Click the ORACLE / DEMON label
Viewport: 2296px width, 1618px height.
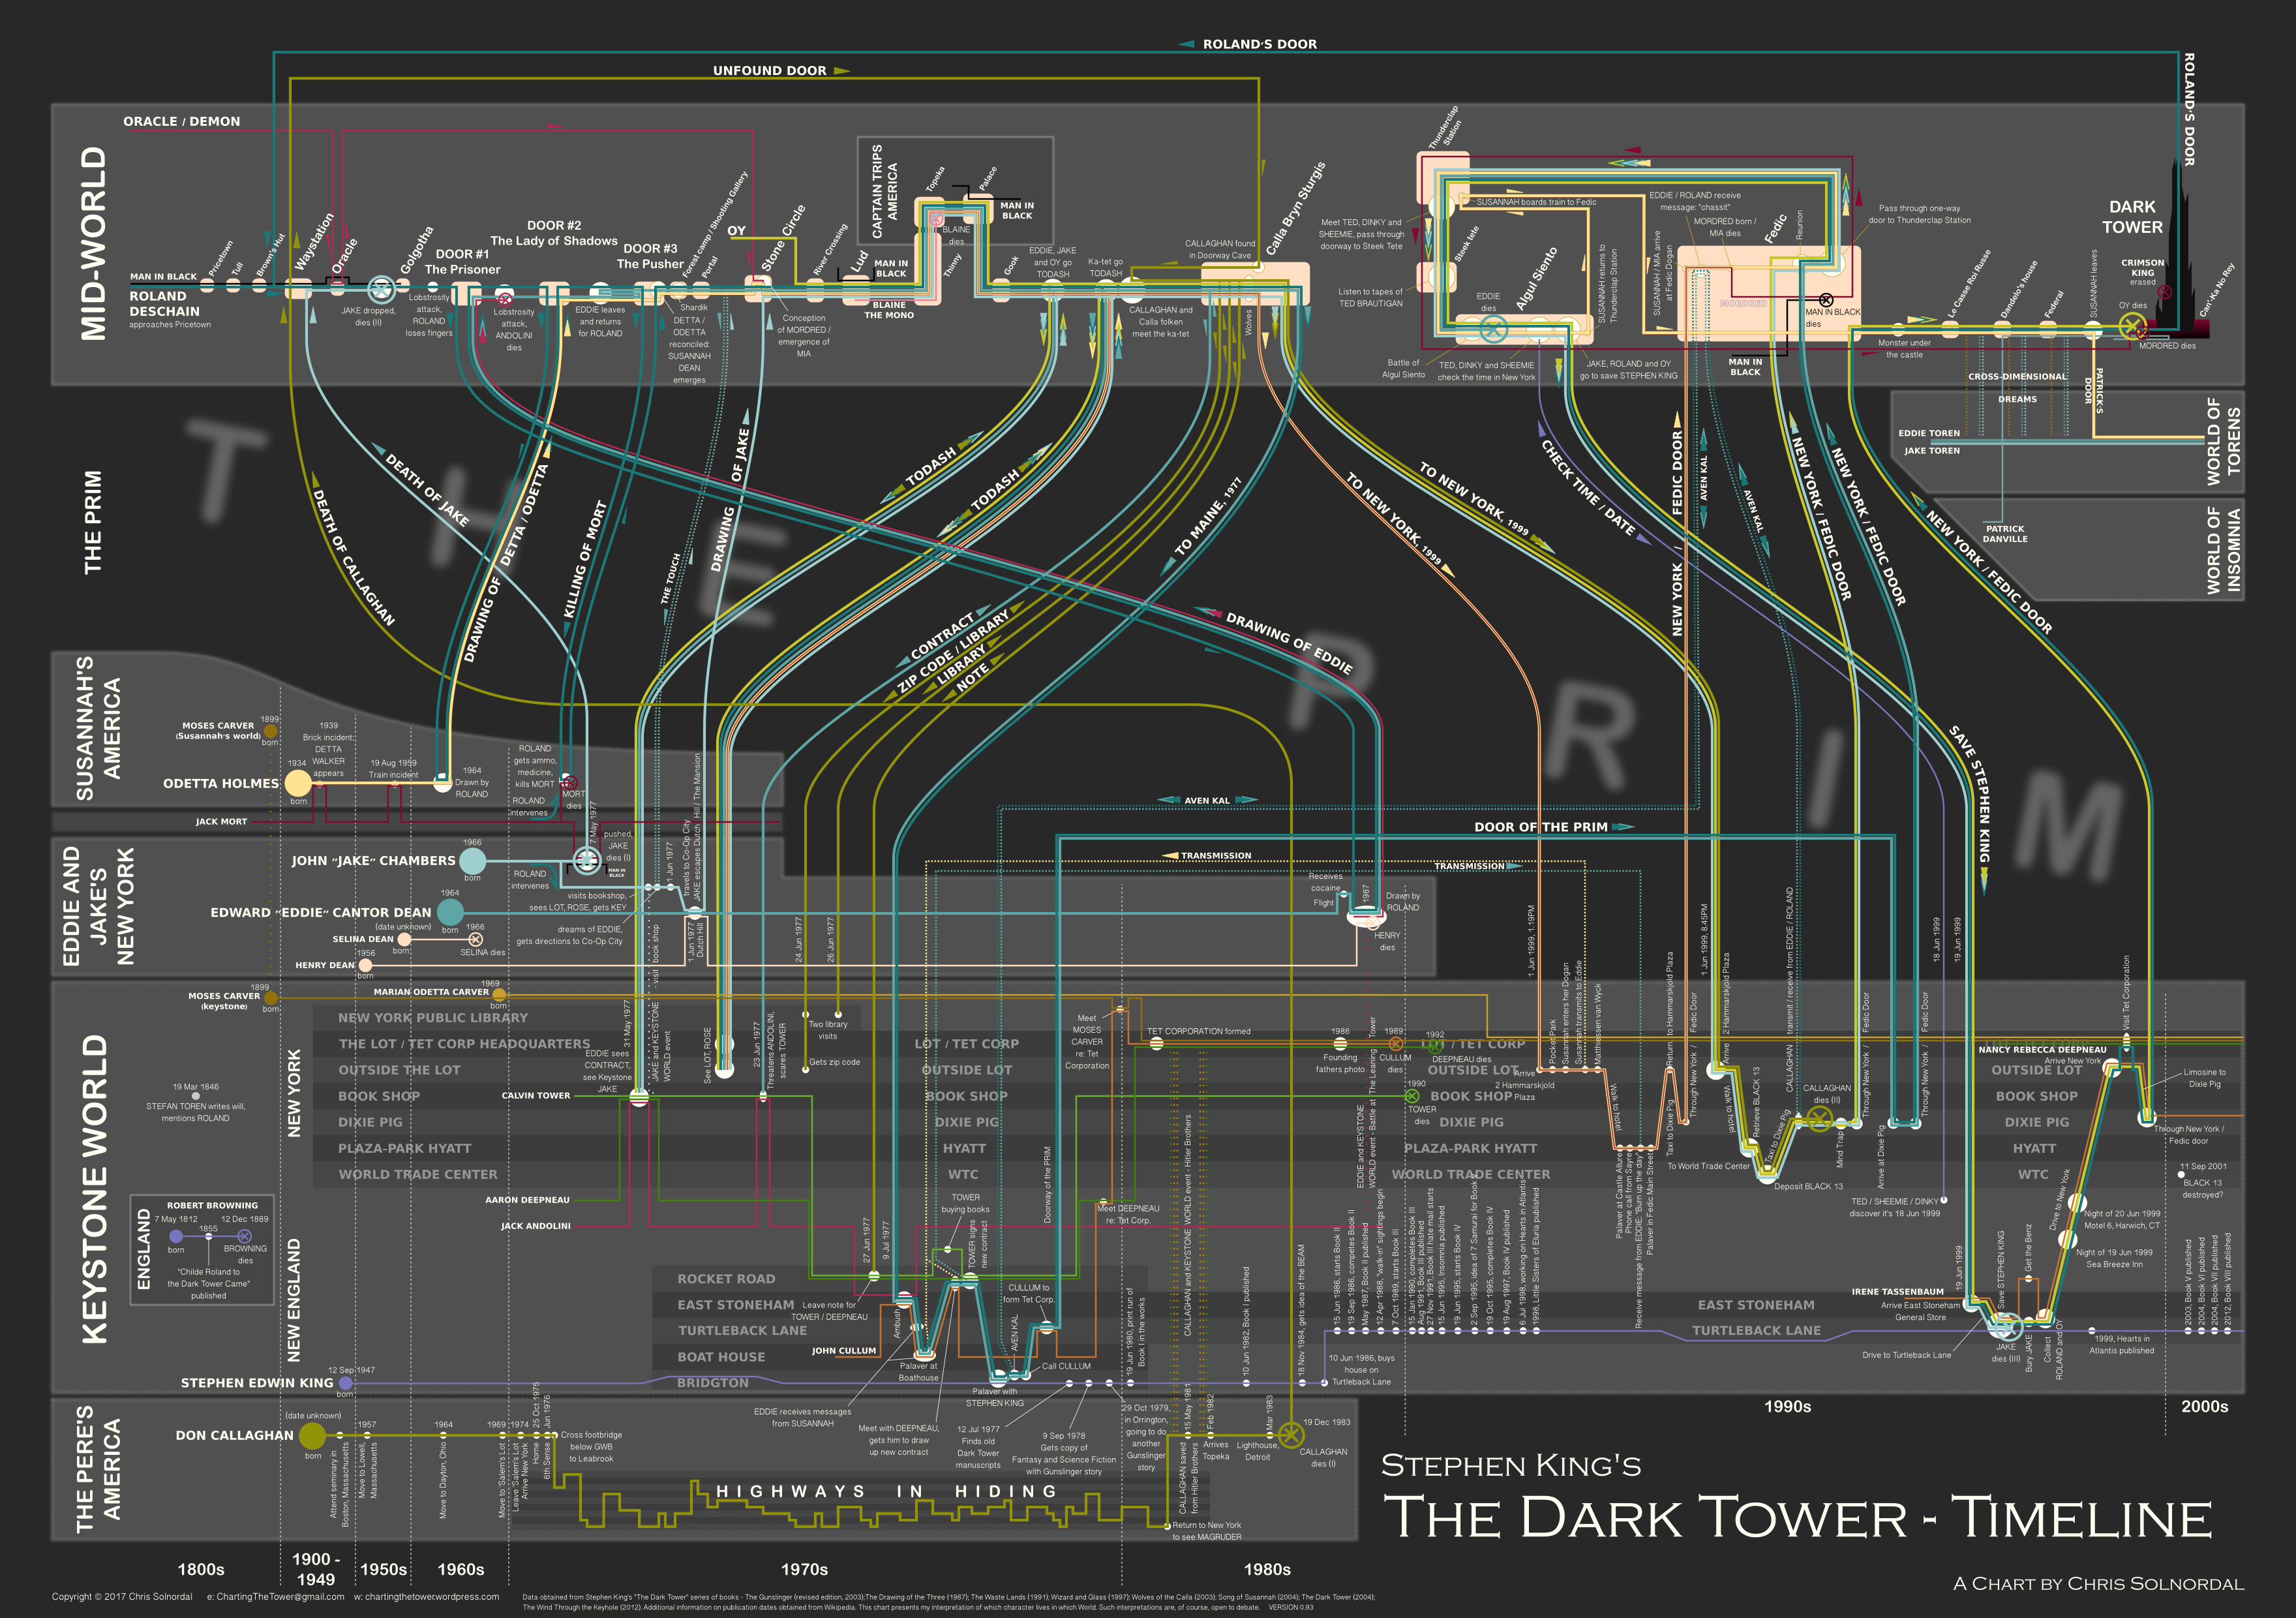click(182, 121)
